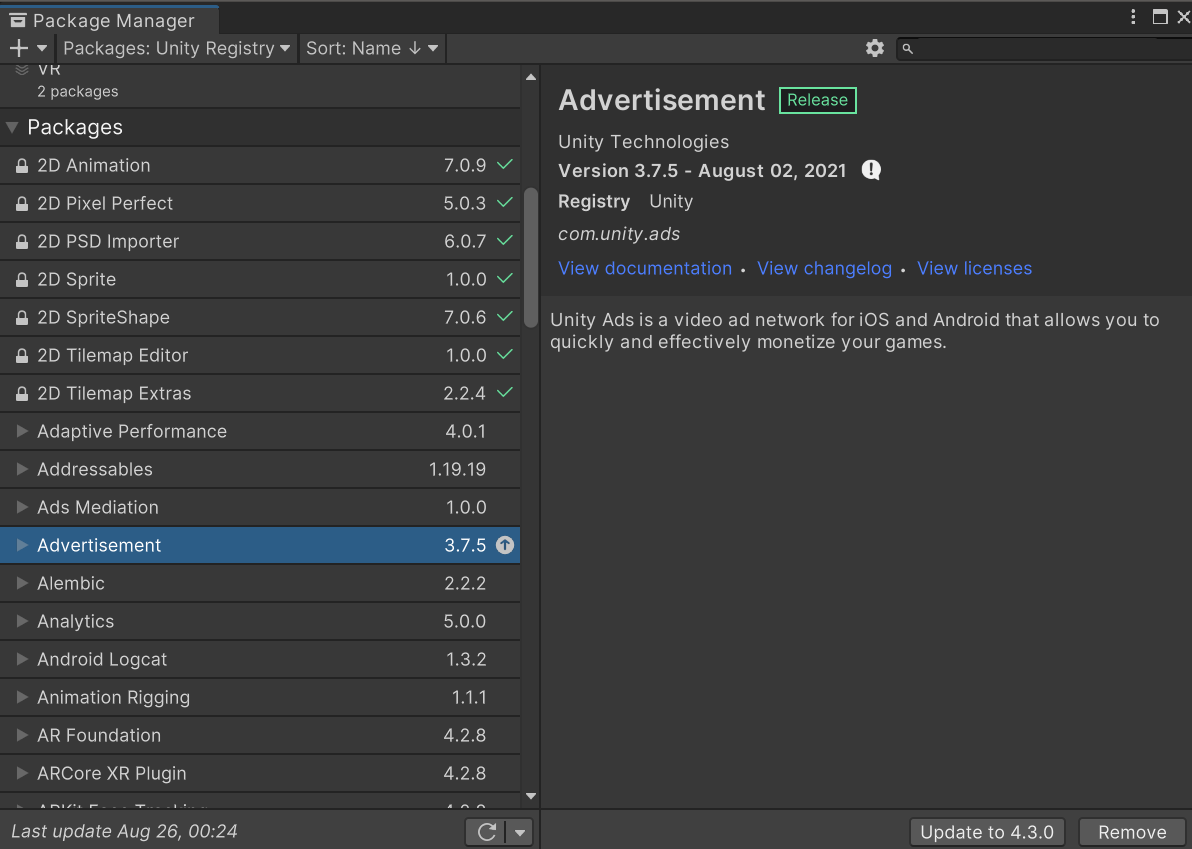Click the package list scroll up arrow
This screenshot has width=1192, height=849.
(x=531, y=77)
